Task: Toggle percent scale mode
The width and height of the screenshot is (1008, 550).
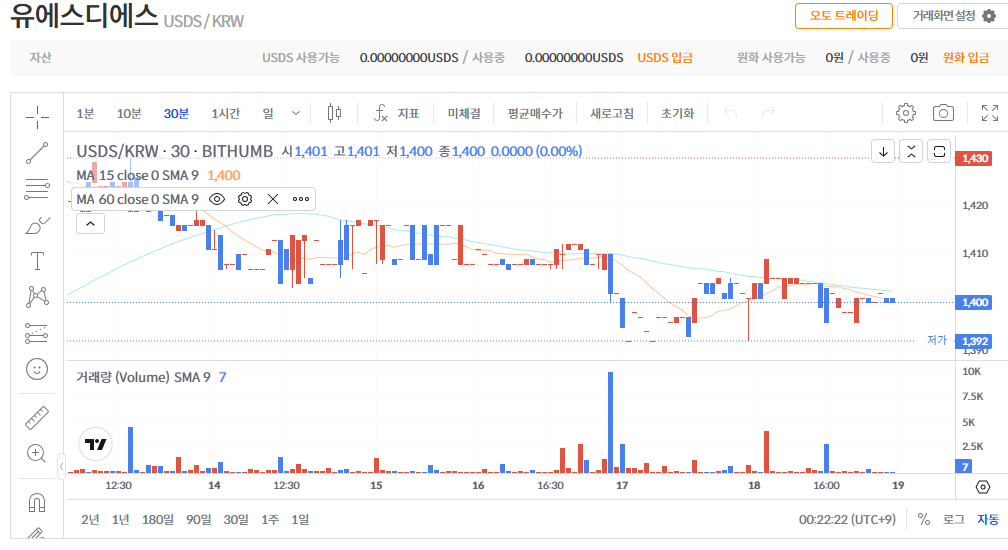Action: click(x=924, y=519)
